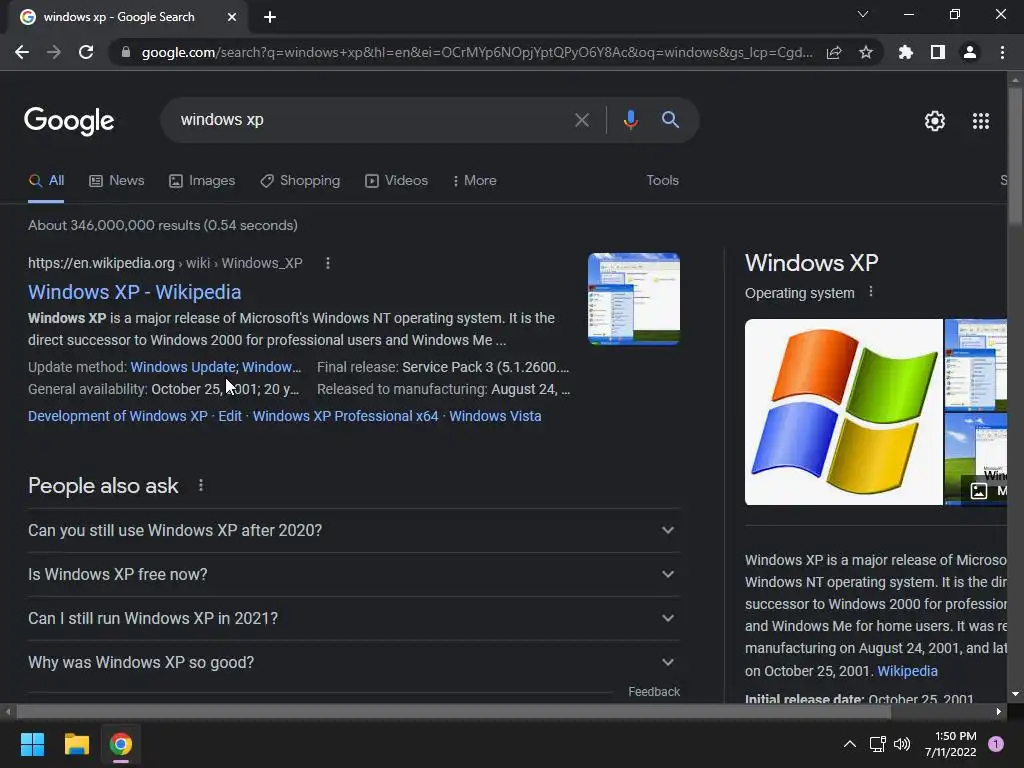
Task: Go back using the browser back arrow
Action: tap(22, 52)
